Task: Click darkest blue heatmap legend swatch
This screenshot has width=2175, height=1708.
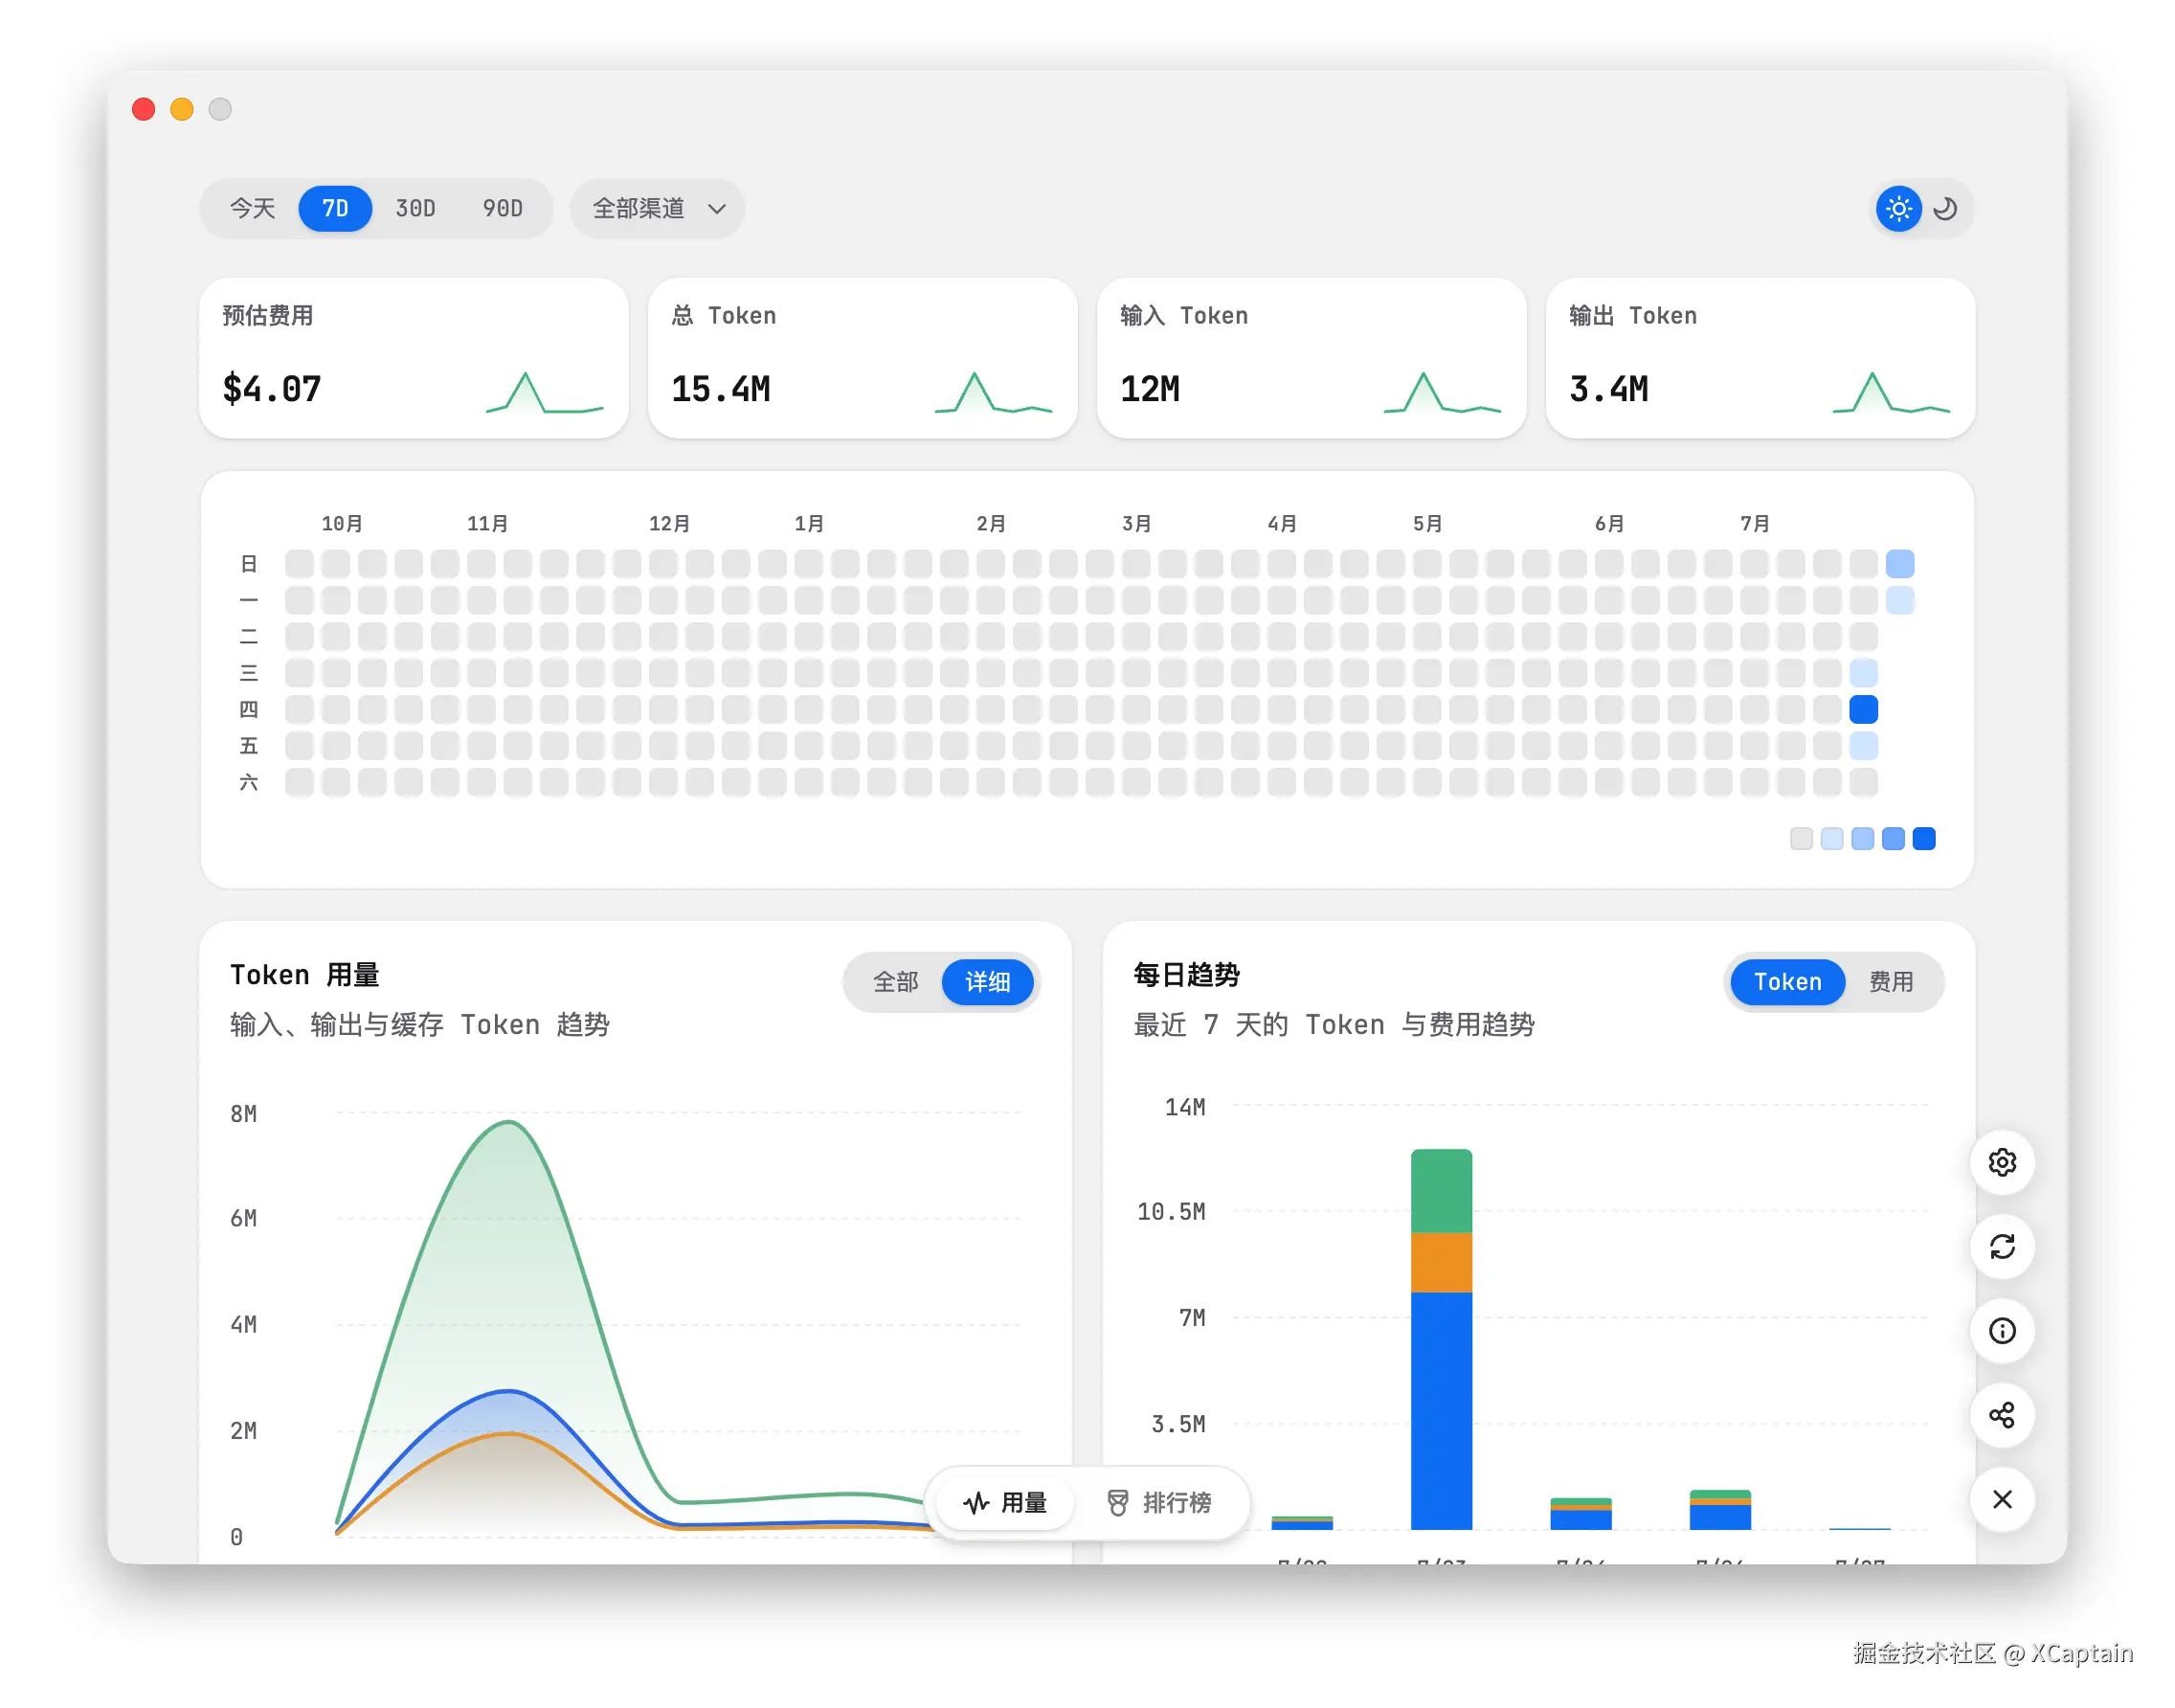Action: 1923,838
